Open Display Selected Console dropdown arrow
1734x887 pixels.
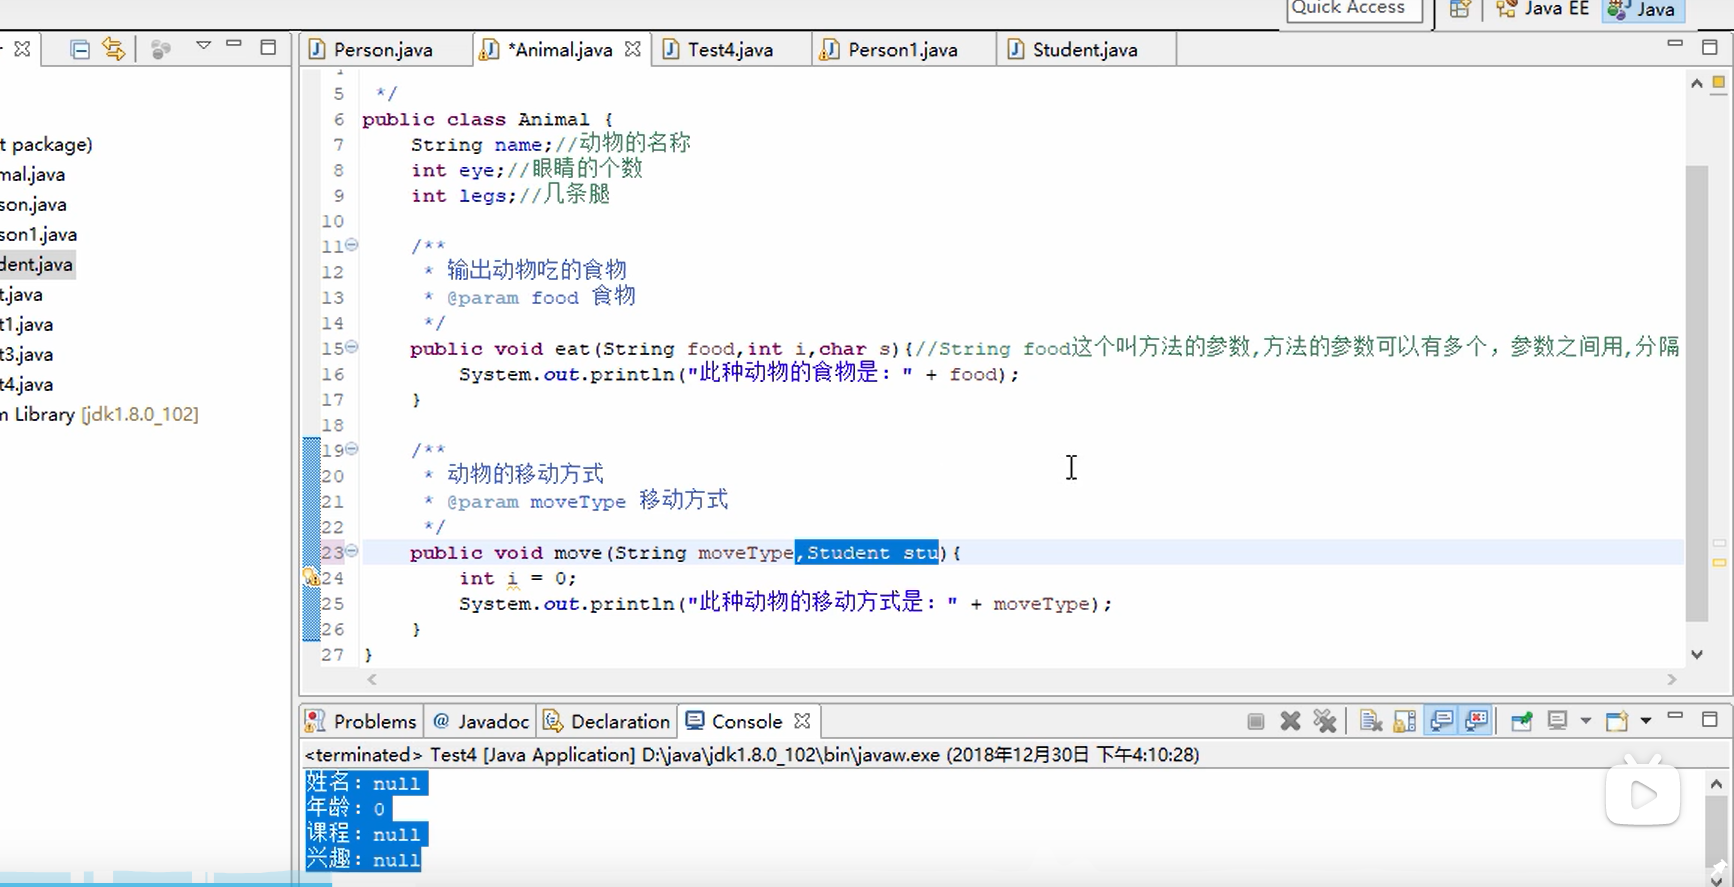pyautogui.click(x=1585, y=721)
